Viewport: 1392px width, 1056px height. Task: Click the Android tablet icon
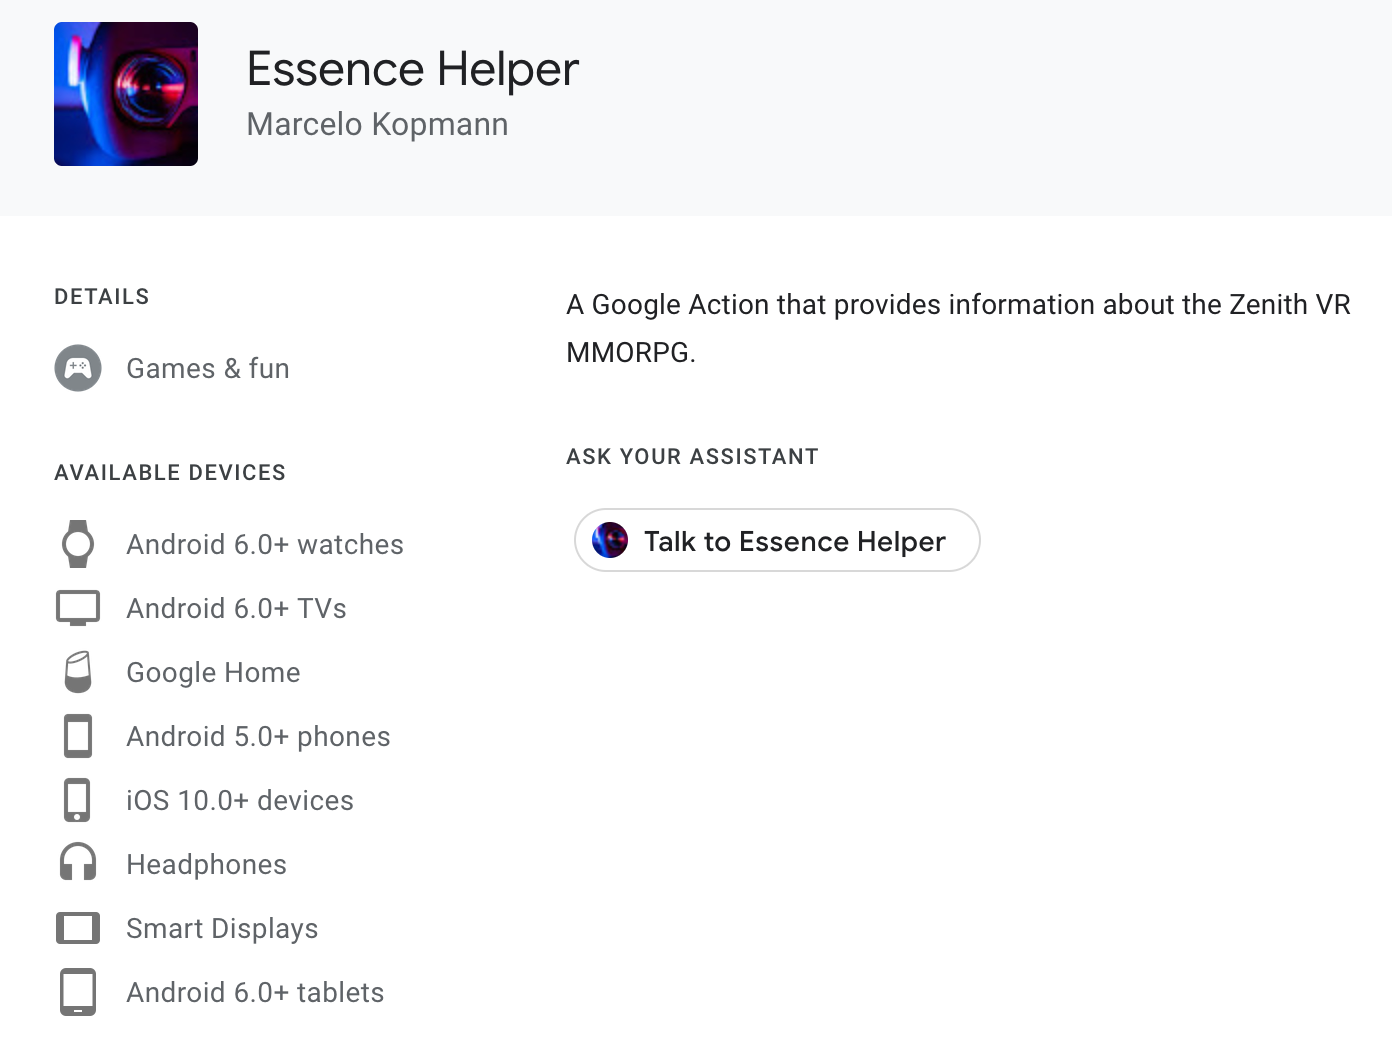pyautogui.click(x=78, y=992)
